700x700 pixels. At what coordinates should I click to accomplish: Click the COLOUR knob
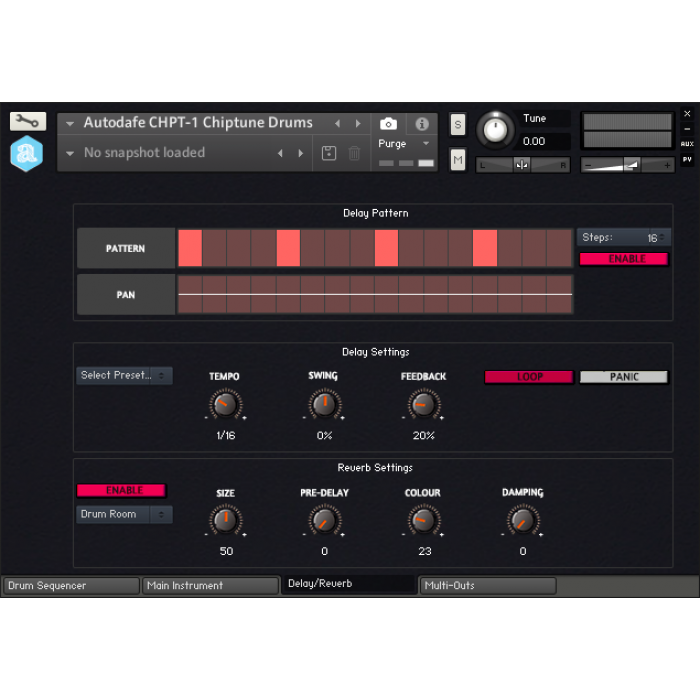coord(424,521)
